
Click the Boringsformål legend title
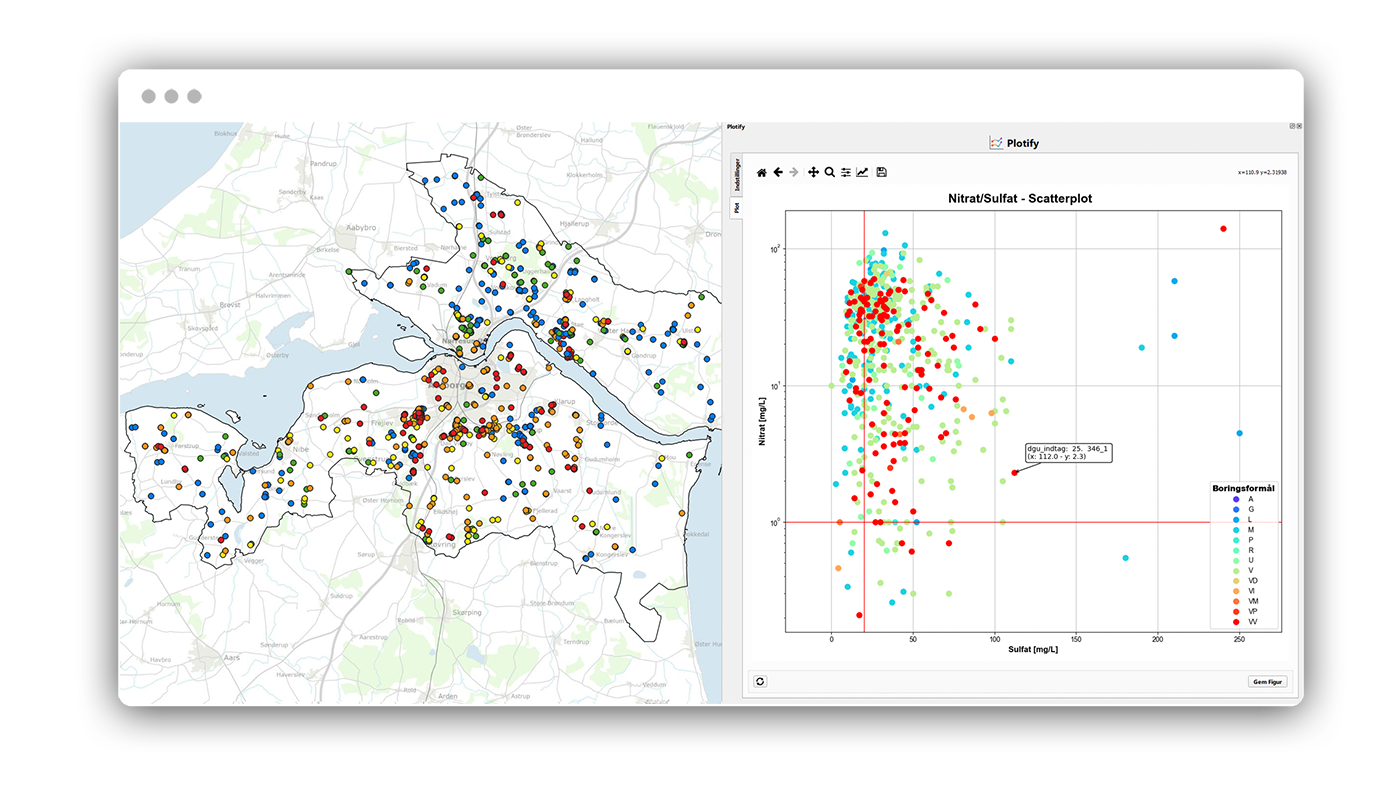coord(1242,488)
